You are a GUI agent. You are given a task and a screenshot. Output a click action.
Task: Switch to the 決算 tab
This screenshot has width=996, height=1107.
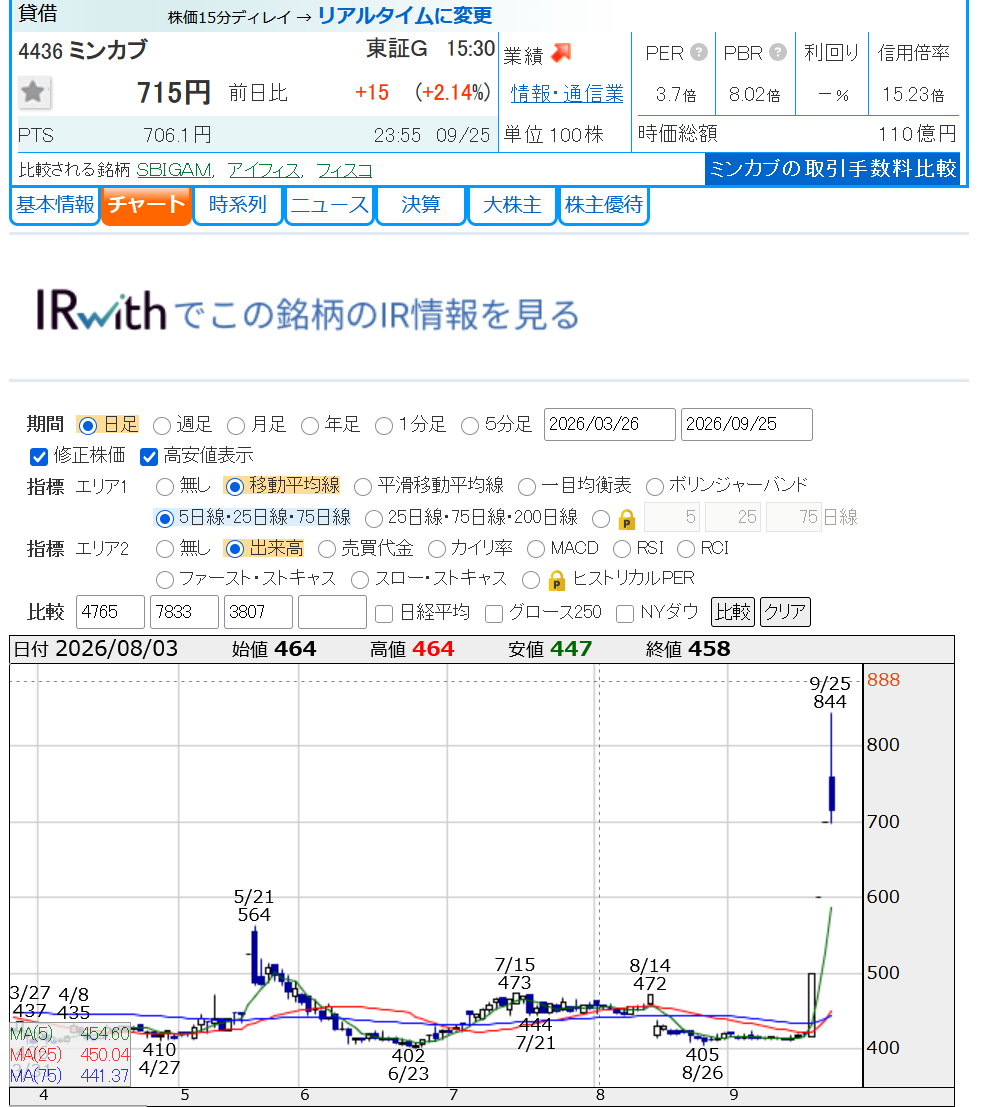[421, 205]
